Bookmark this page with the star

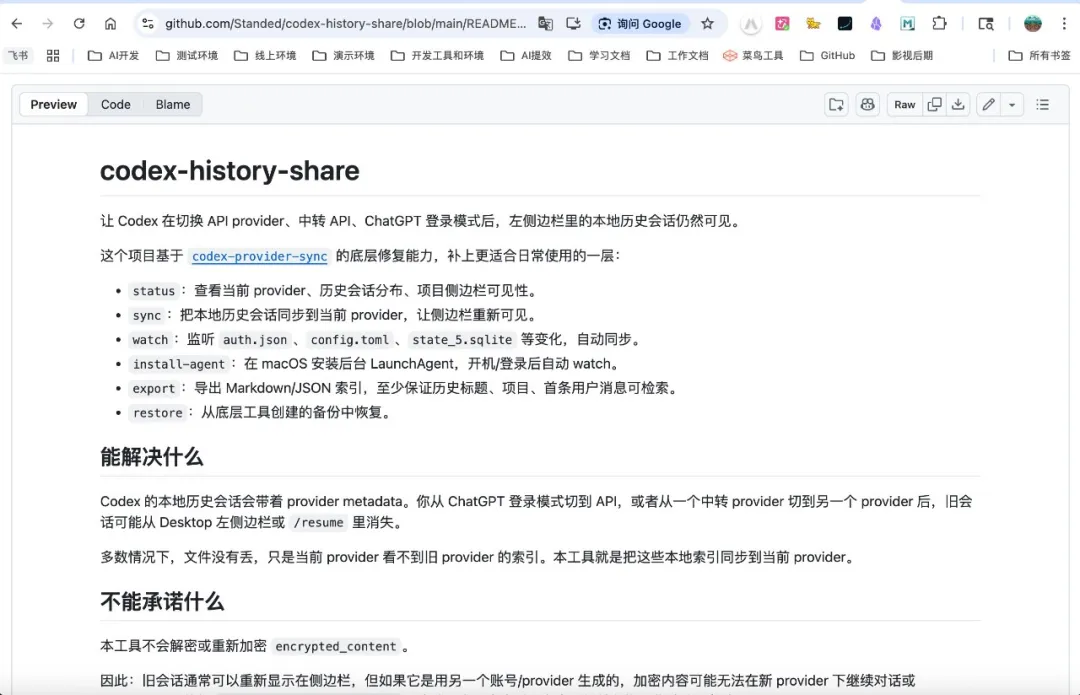click(x=707, y=23)
